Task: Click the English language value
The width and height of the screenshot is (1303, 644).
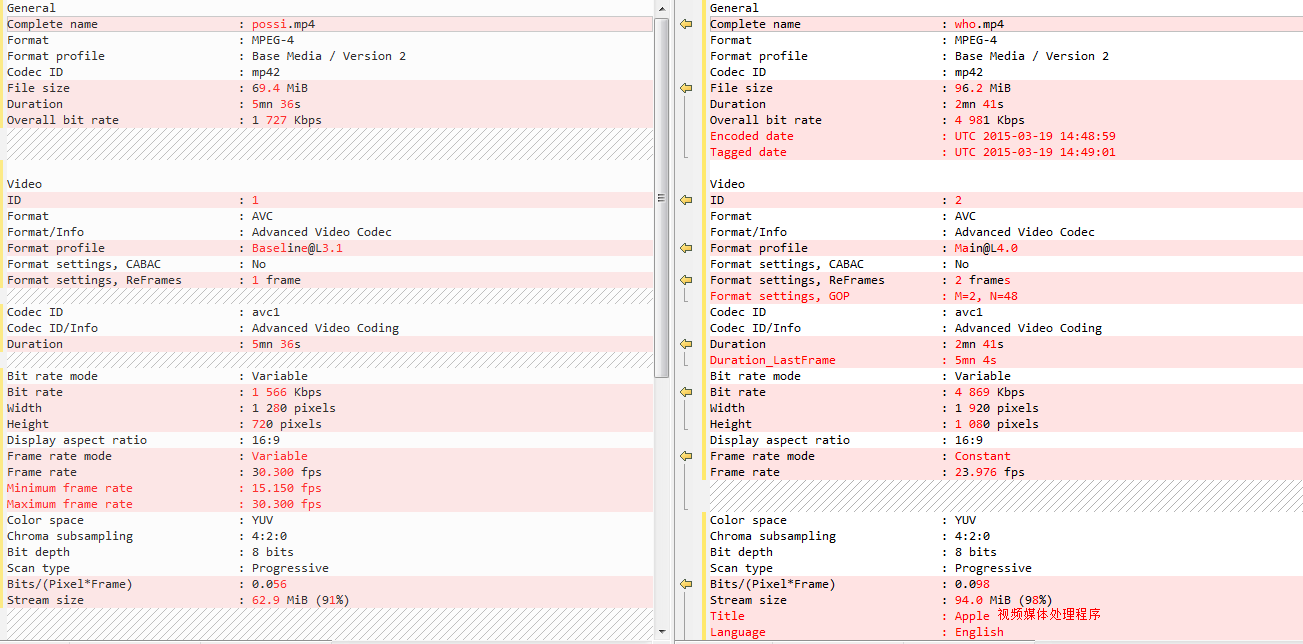Action: [x=980, y=632]
